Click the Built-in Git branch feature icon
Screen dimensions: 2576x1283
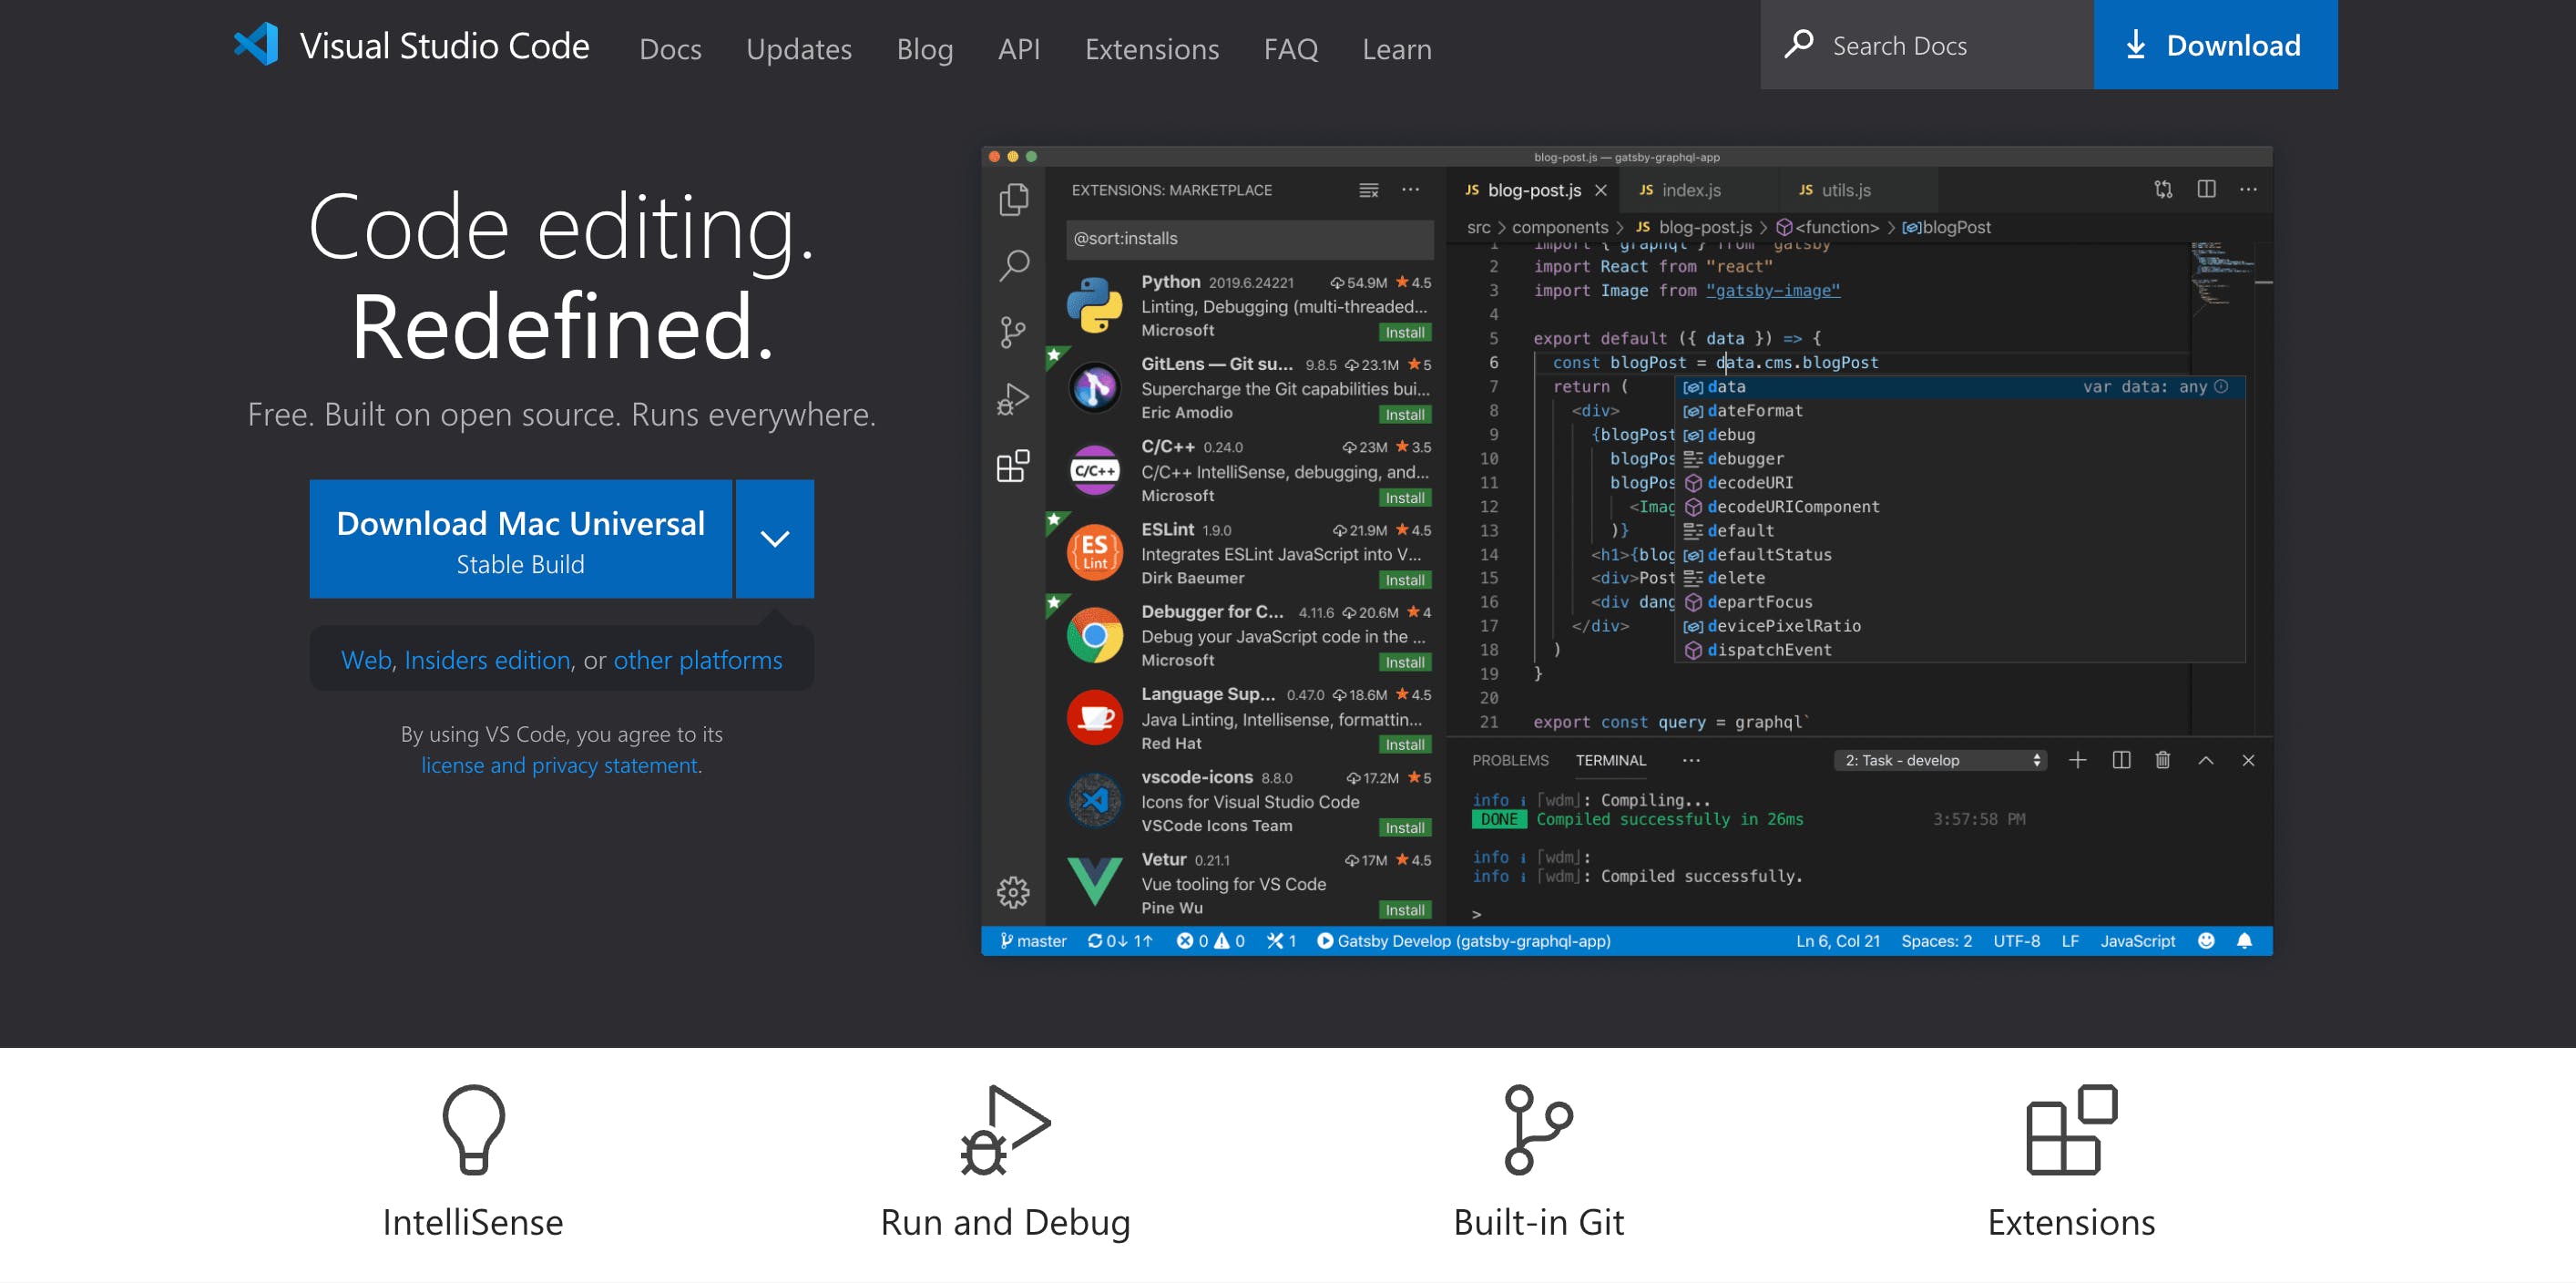click(x=1538, y=1129)
